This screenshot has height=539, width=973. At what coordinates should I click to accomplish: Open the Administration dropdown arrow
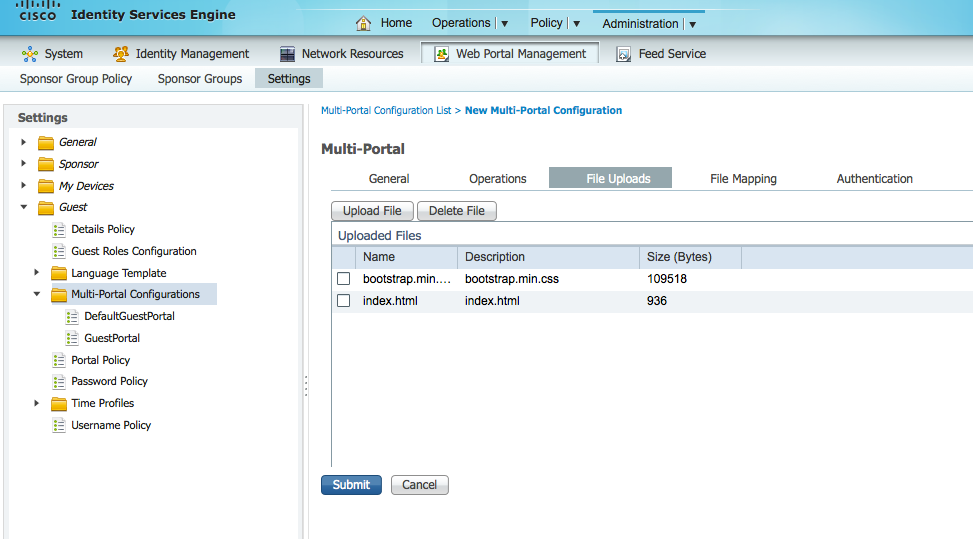(693, 25)
